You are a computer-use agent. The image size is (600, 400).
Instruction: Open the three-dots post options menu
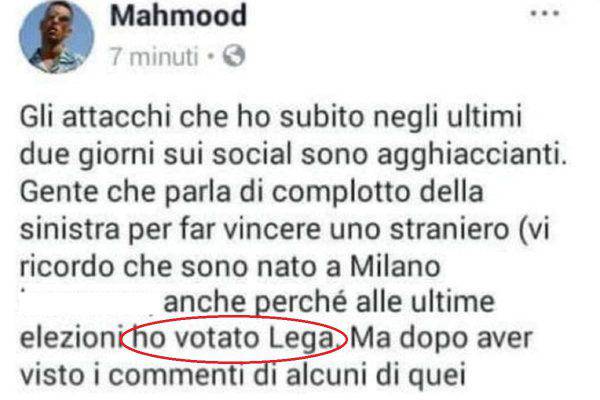pos(545,13)
